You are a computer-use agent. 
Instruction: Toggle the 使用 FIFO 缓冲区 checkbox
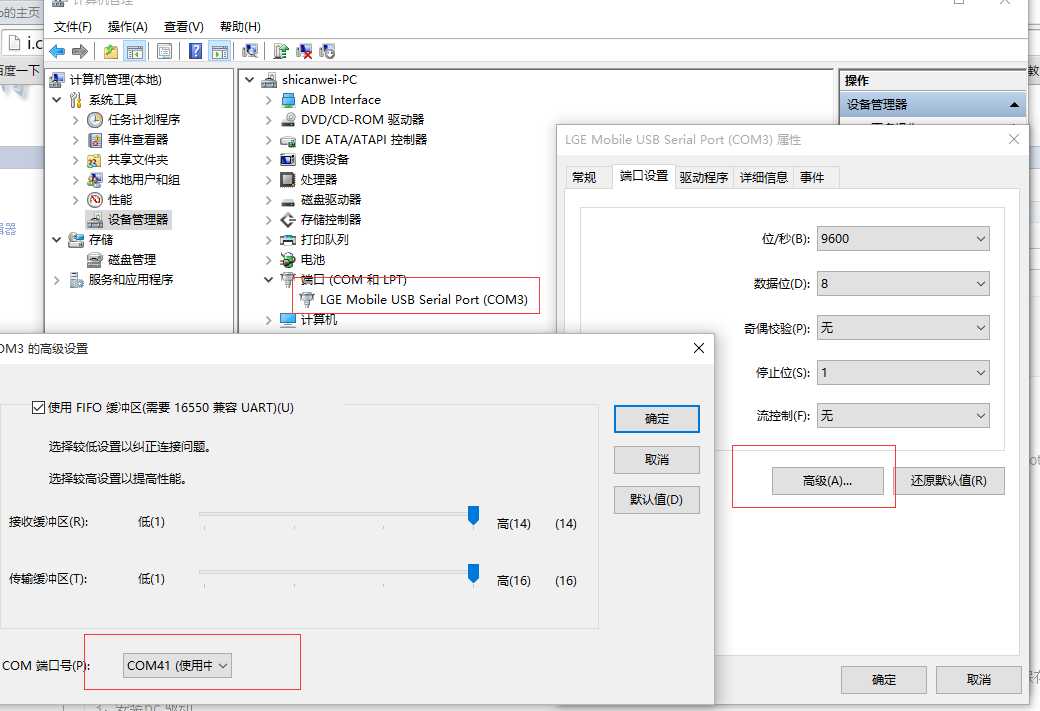(38, 407)
